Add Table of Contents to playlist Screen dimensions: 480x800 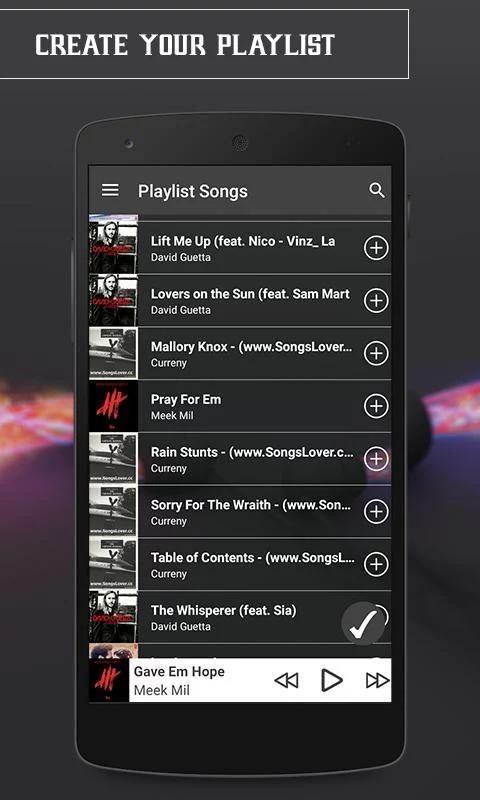click(376, 564)
